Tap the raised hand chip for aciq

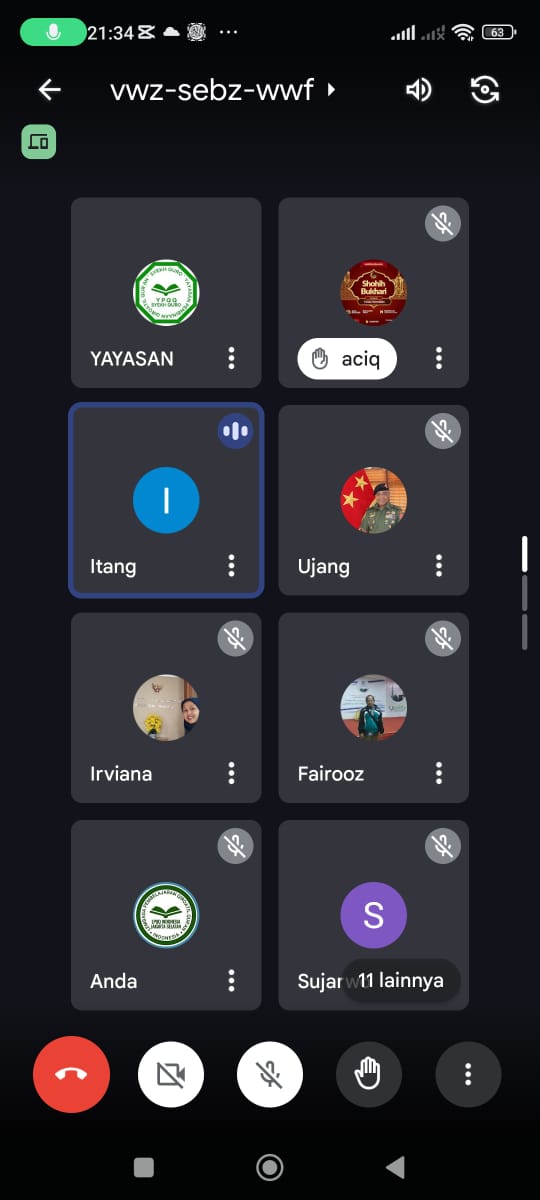click(x=347, y=360)
